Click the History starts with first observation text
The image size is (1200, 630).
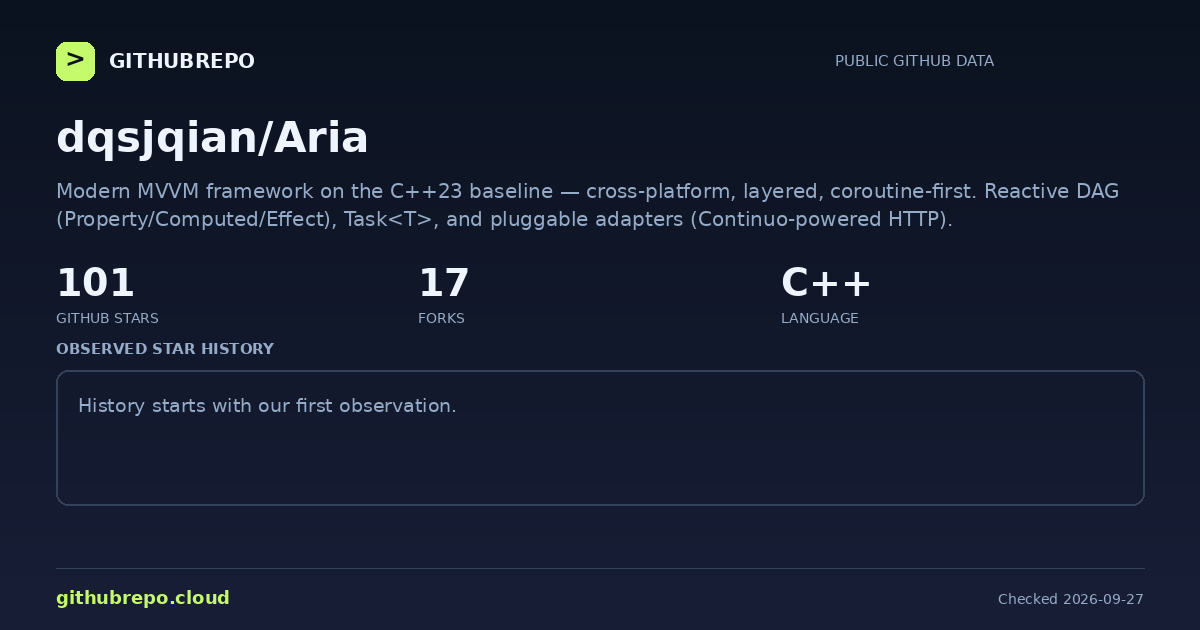click(267, 406)
